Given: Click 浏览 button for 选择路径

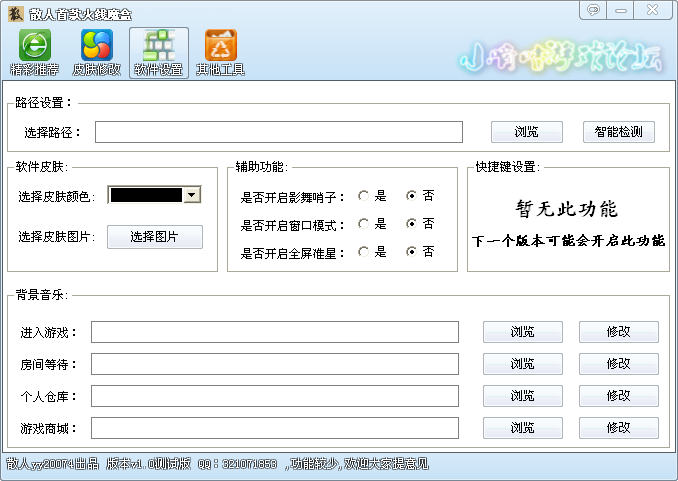Looking at the screenshot, I should click(527, 132).
